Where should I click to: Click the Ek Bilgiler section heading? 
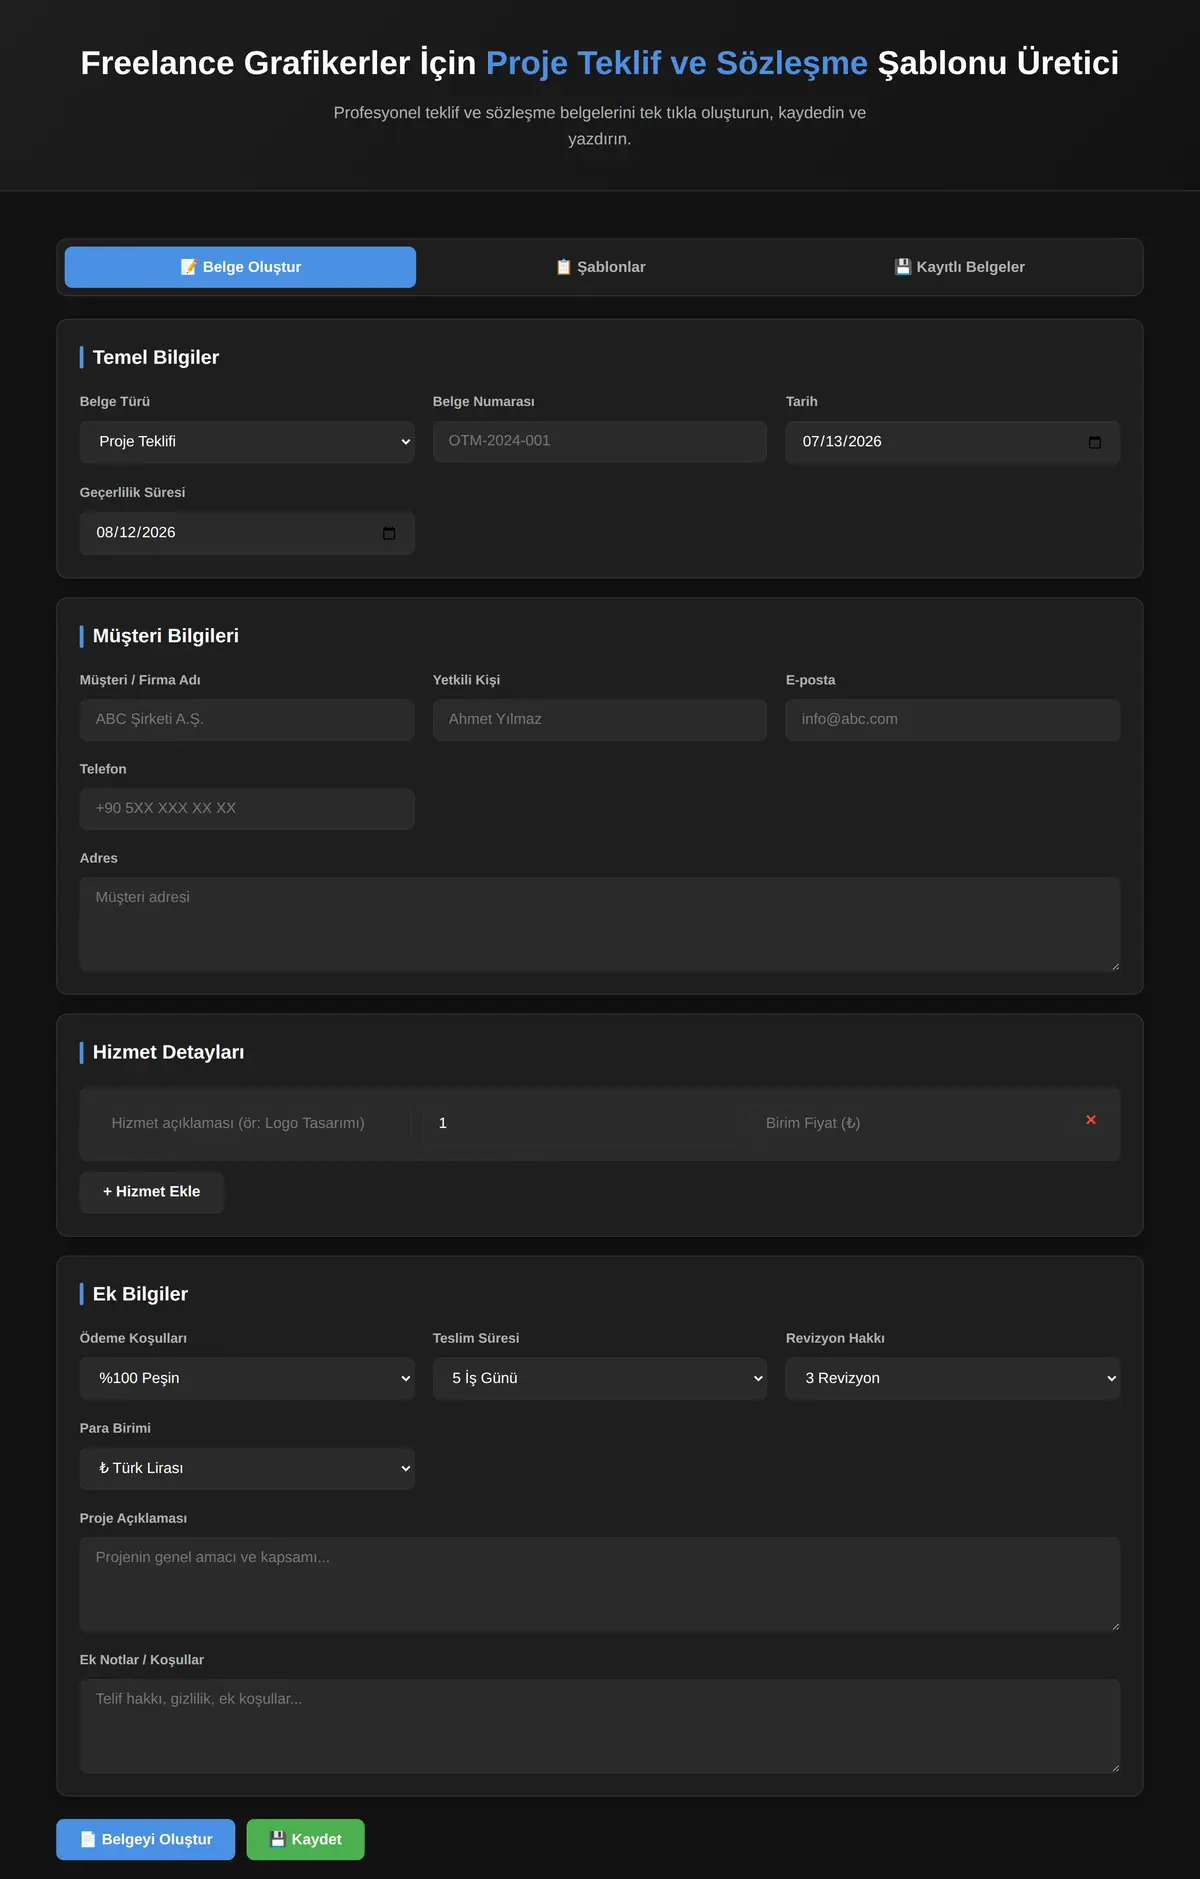pos(140,1294)
